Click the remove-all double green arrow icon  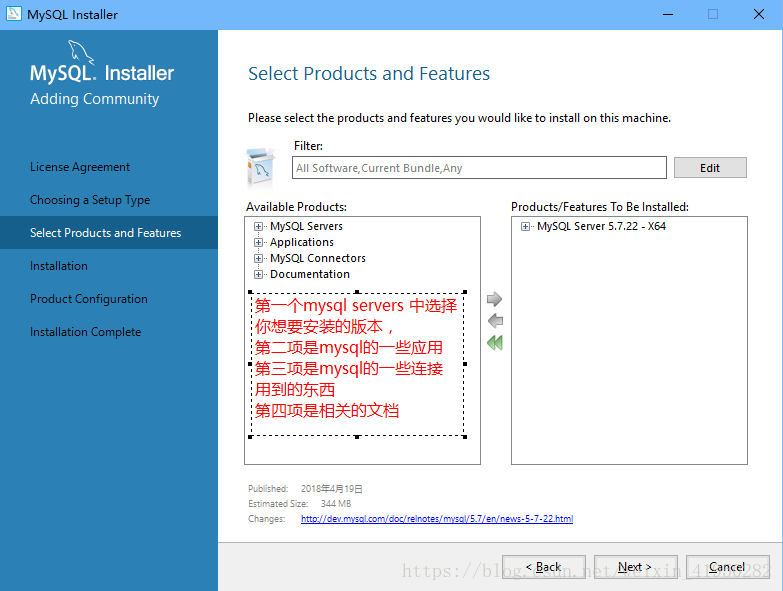(495, 343)
